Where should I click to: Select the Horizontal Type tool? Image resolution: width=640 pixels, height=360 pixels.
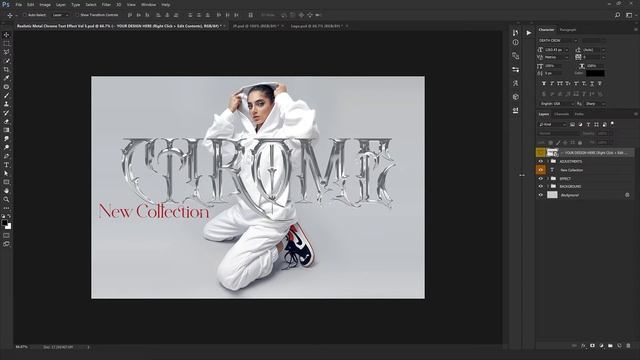(x=7, y=165)
